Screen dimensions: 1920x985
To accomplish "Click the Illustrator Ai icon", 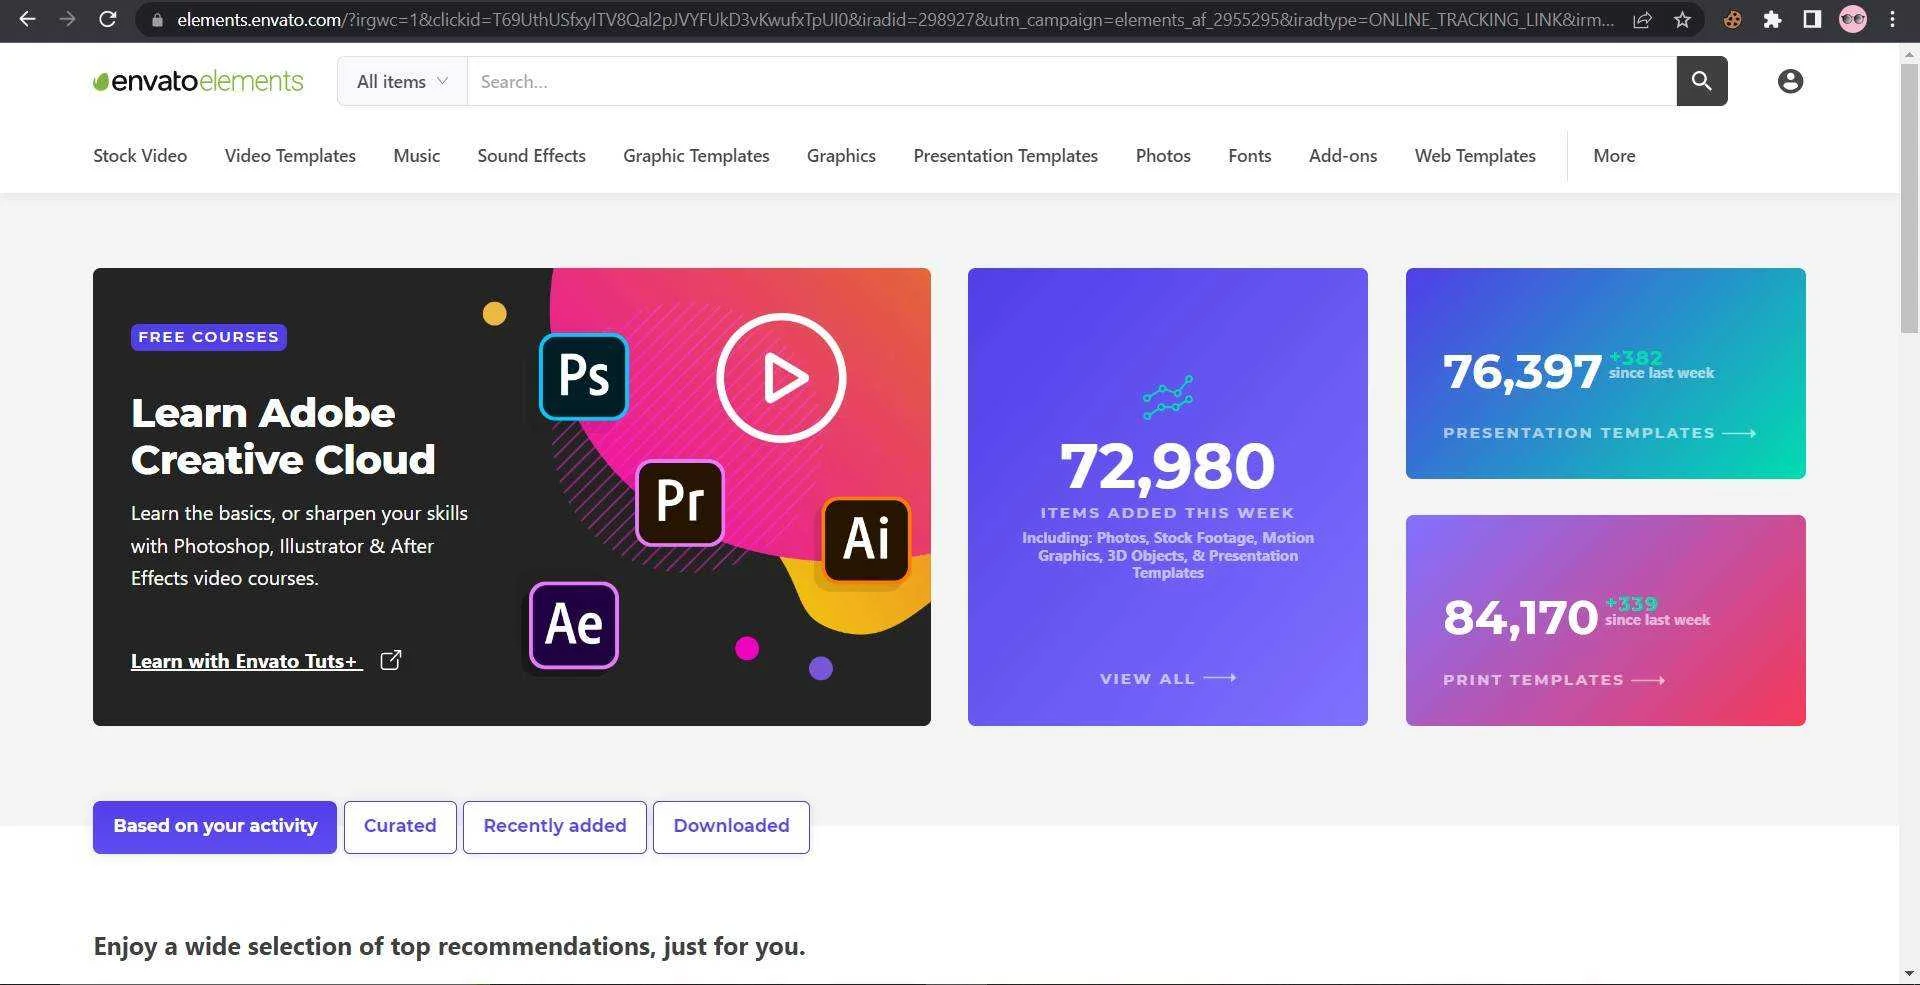I will (x=866, y=540).
